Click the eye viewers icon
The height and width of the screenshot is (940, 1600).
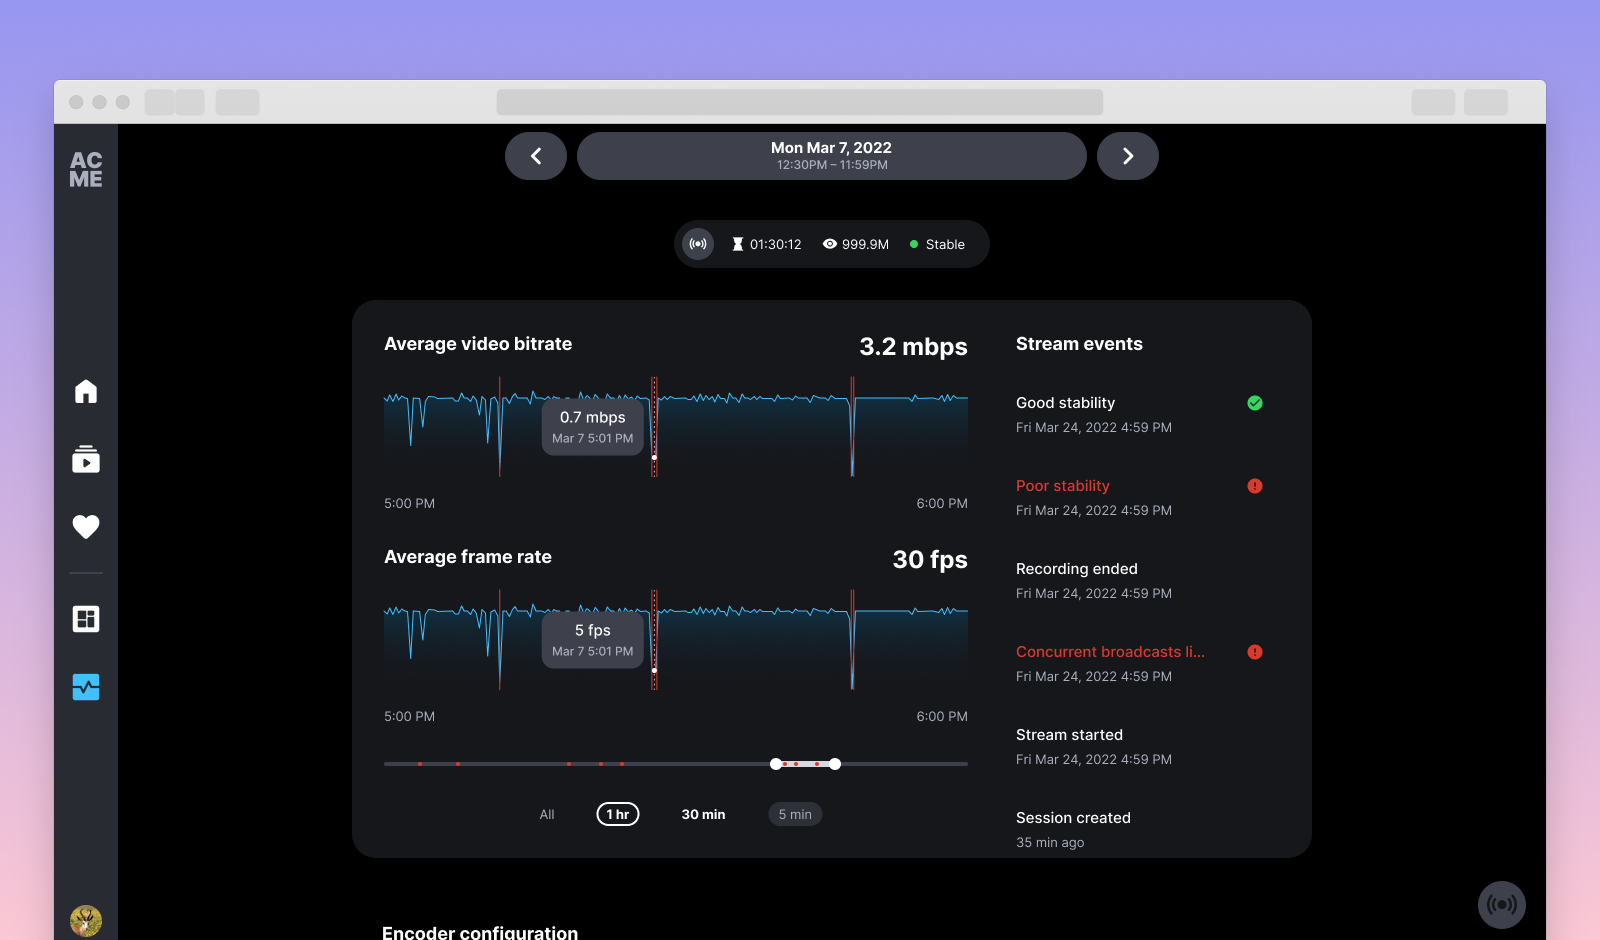830,244
